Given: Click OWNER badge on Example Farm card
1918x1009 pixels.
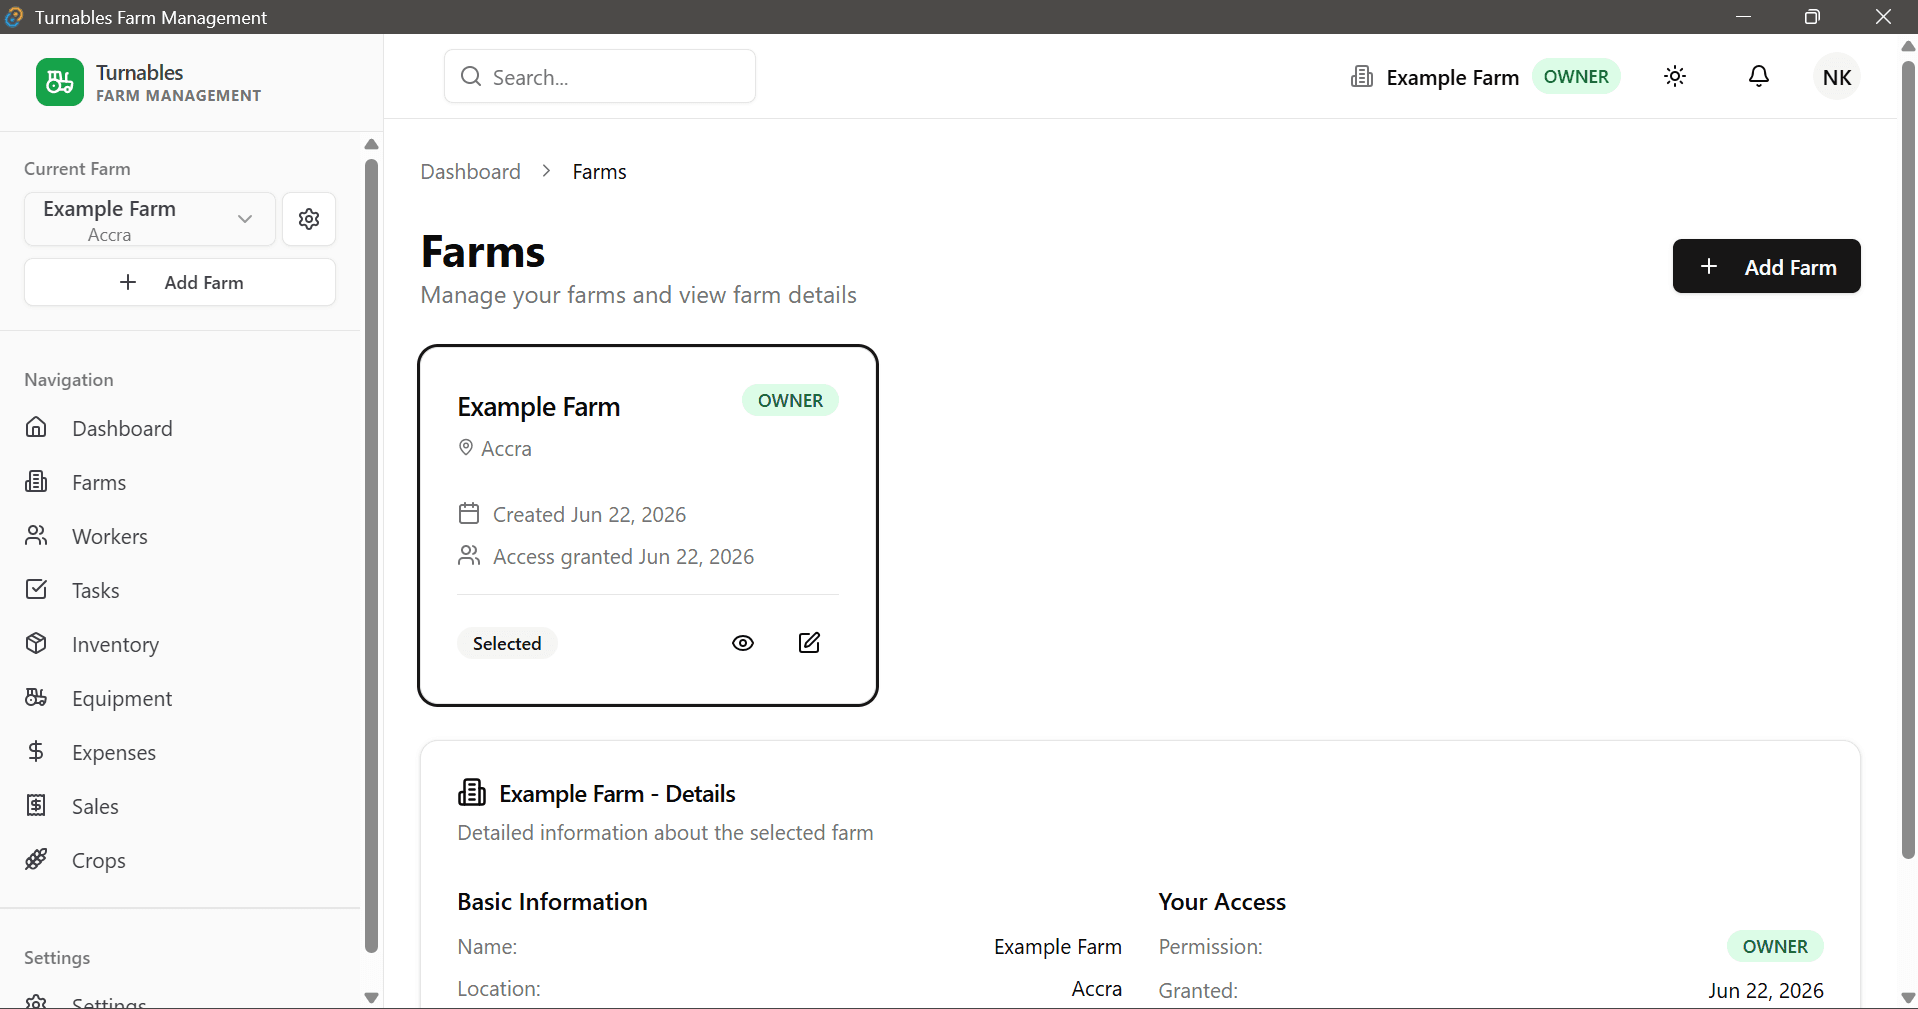Looking at the screenshot, I should 790,401.
